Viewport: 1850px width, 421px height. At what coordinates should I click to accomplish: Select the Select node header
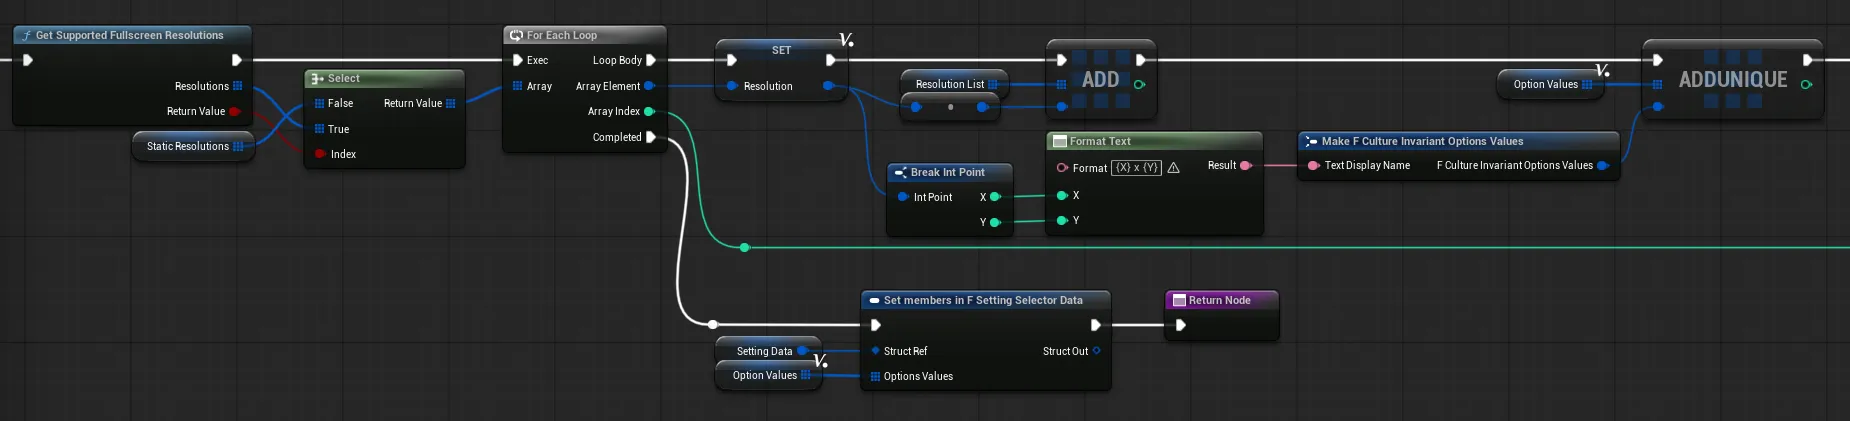pos(384,78)
